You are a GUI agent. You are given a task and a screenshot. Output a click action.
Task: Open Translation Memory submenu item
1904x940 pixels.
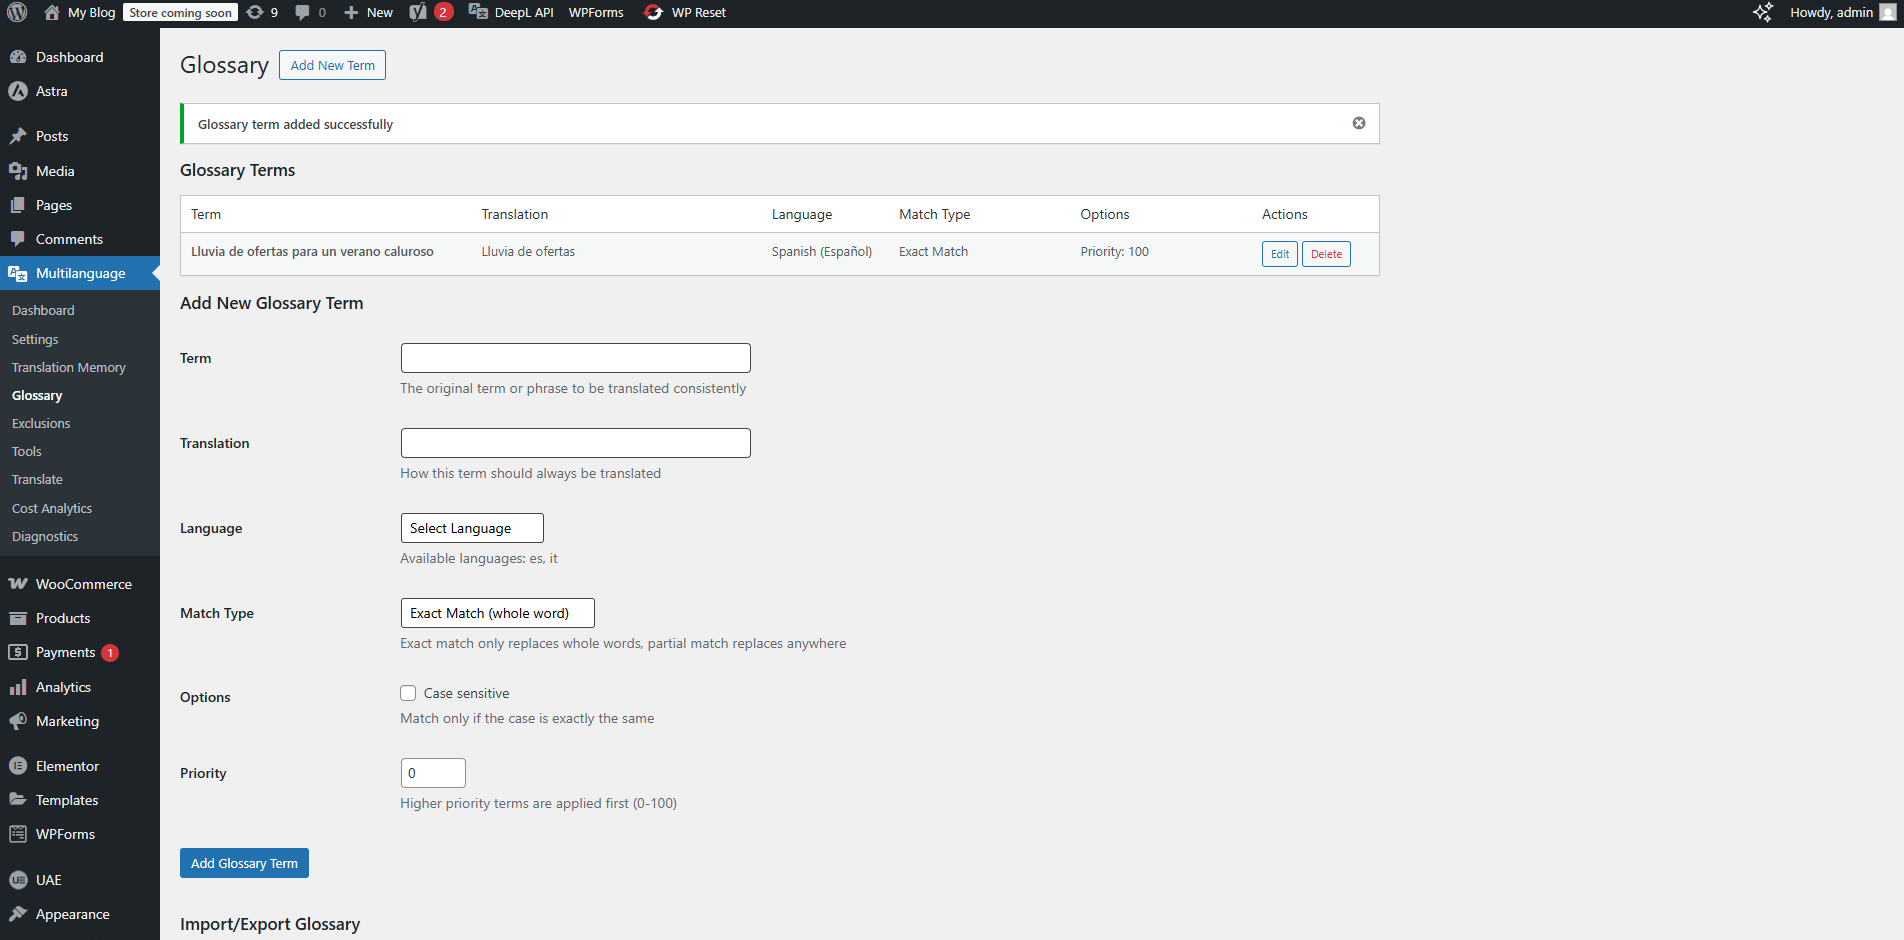point(69,367)
